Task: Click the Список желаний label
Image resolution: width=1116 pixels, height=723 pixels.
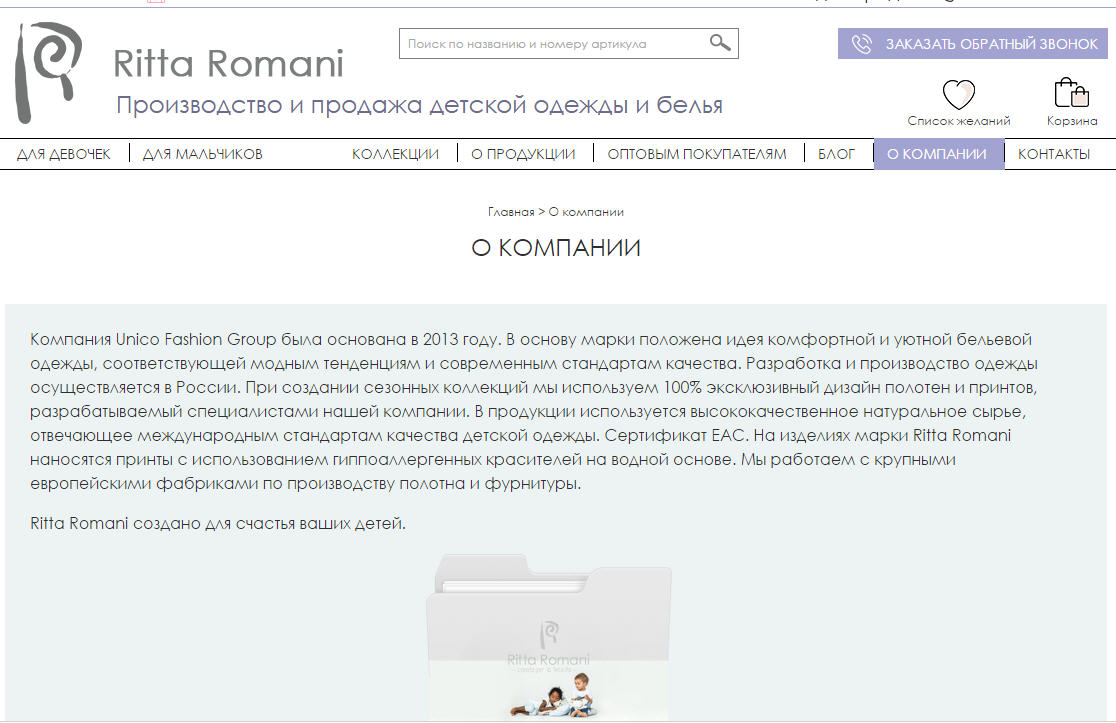Action: [x=958, y=121]
